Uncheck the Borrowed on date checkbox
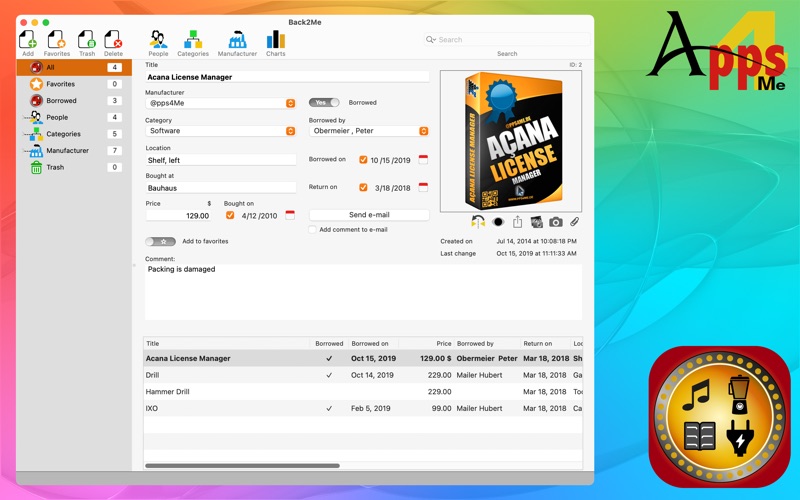Viewport: 800px width, 500px height. (x=363, y=160)
